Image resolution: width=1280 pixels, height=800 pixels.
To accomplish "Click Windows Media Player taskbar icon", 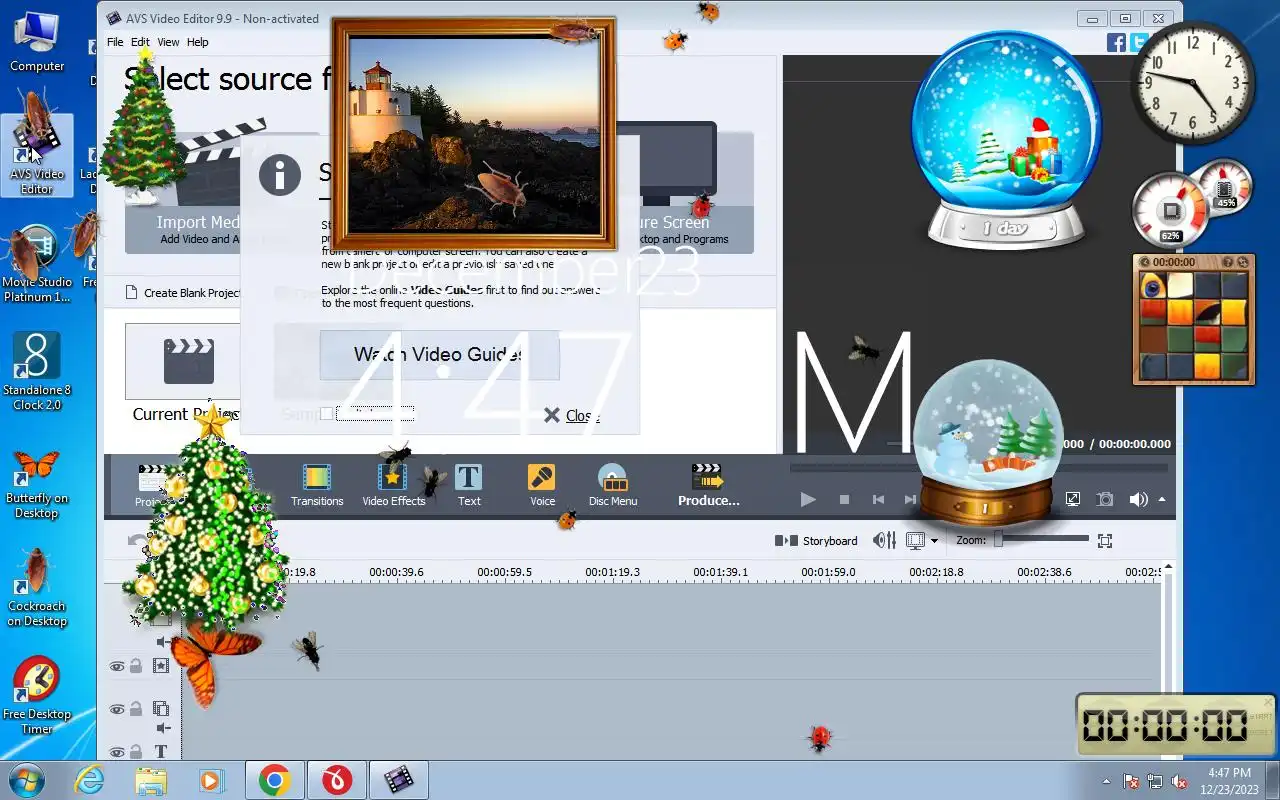I will click(211, 780).
